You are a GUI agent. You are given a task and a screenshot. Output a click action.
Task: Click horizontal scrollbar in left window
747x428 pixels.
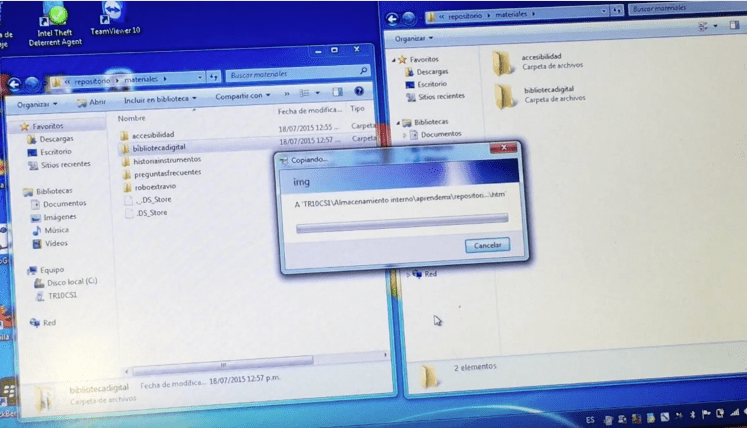pos(223,365)
